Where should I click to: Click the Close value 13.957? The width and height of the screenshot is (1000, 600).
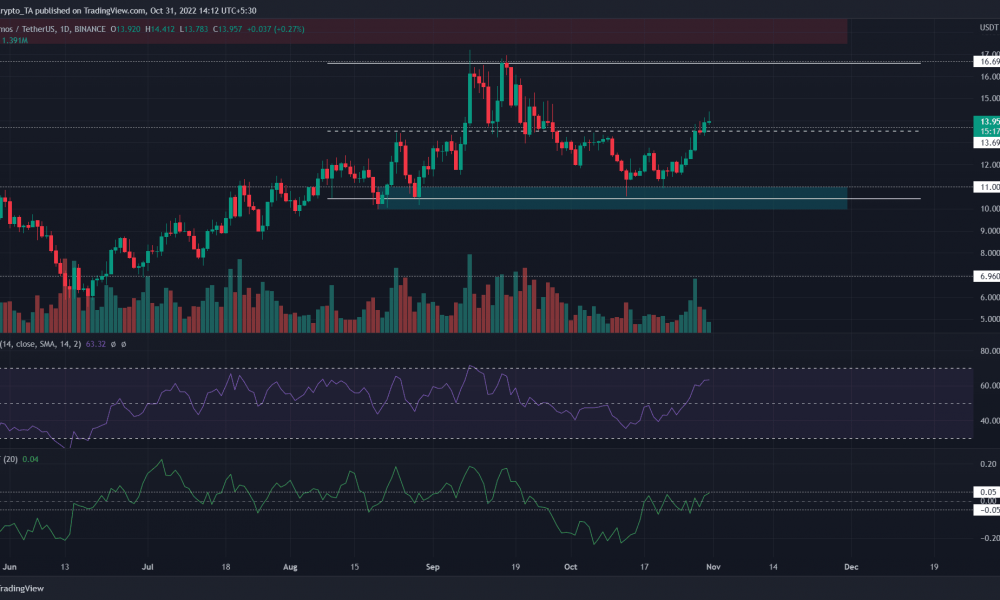(230, 29)
